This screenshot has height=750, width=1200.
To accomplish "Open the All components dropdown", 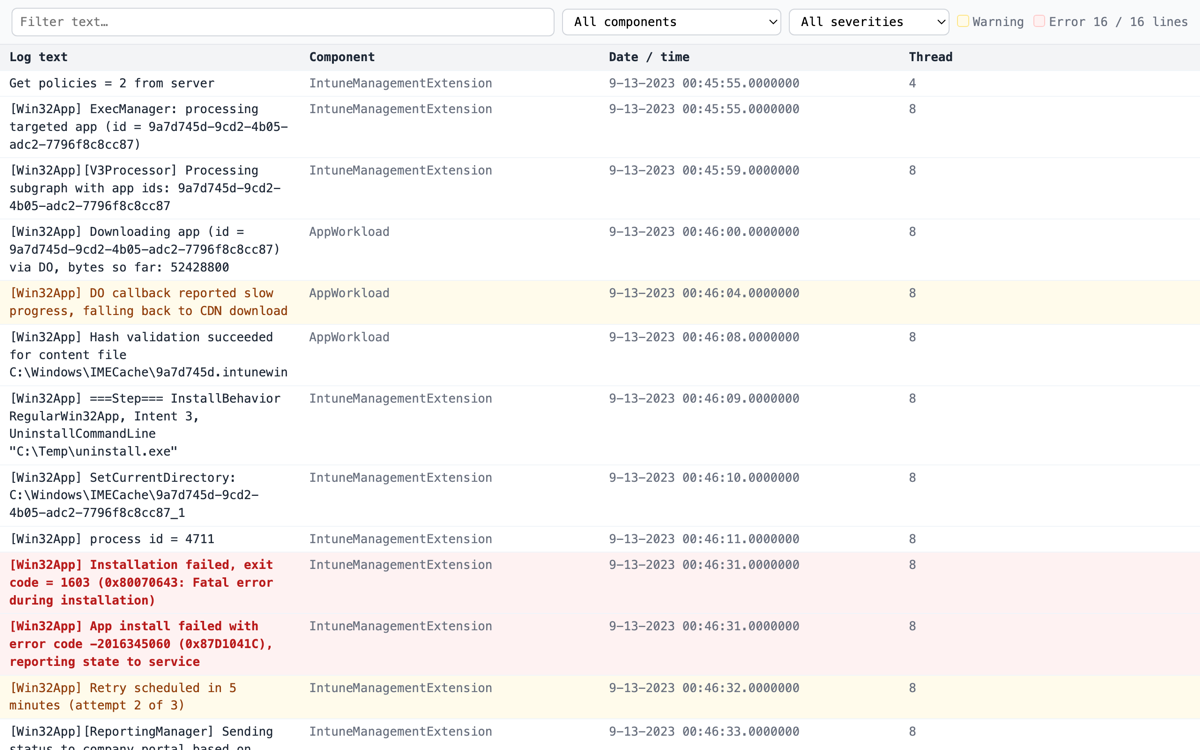I will pos(671,22).
